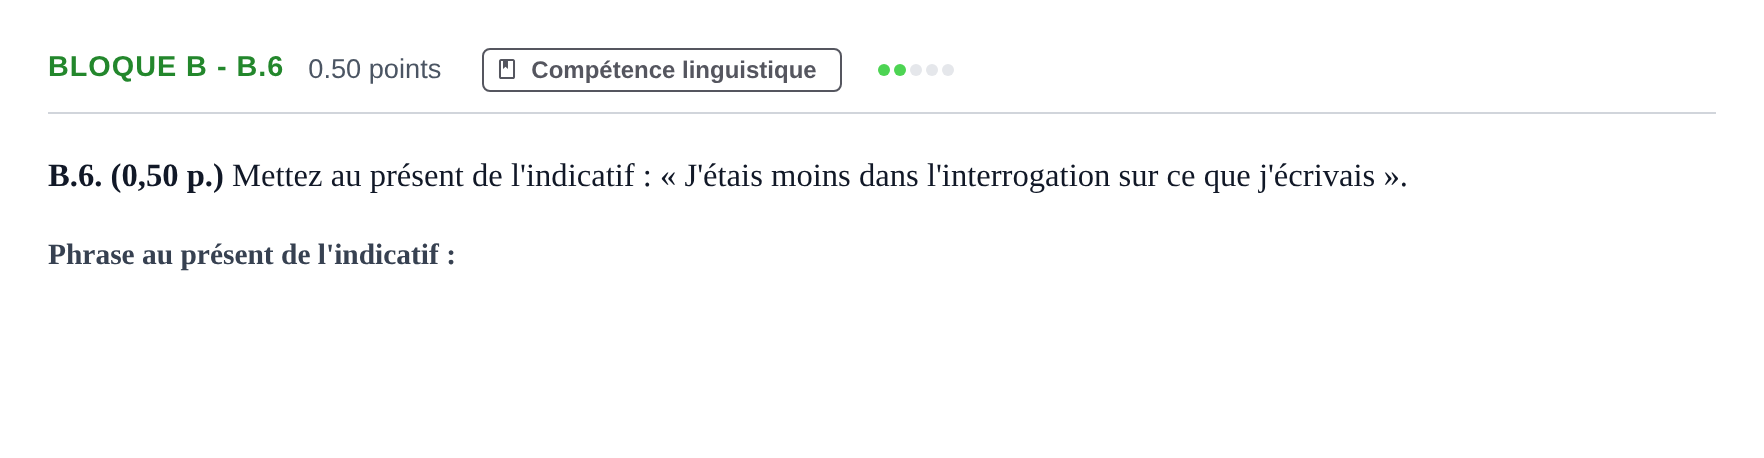The width and height of the screenshot is (1764, 458).
Task: Click the BLOQUE B - B.6 heading
Action: click(166, 67)
